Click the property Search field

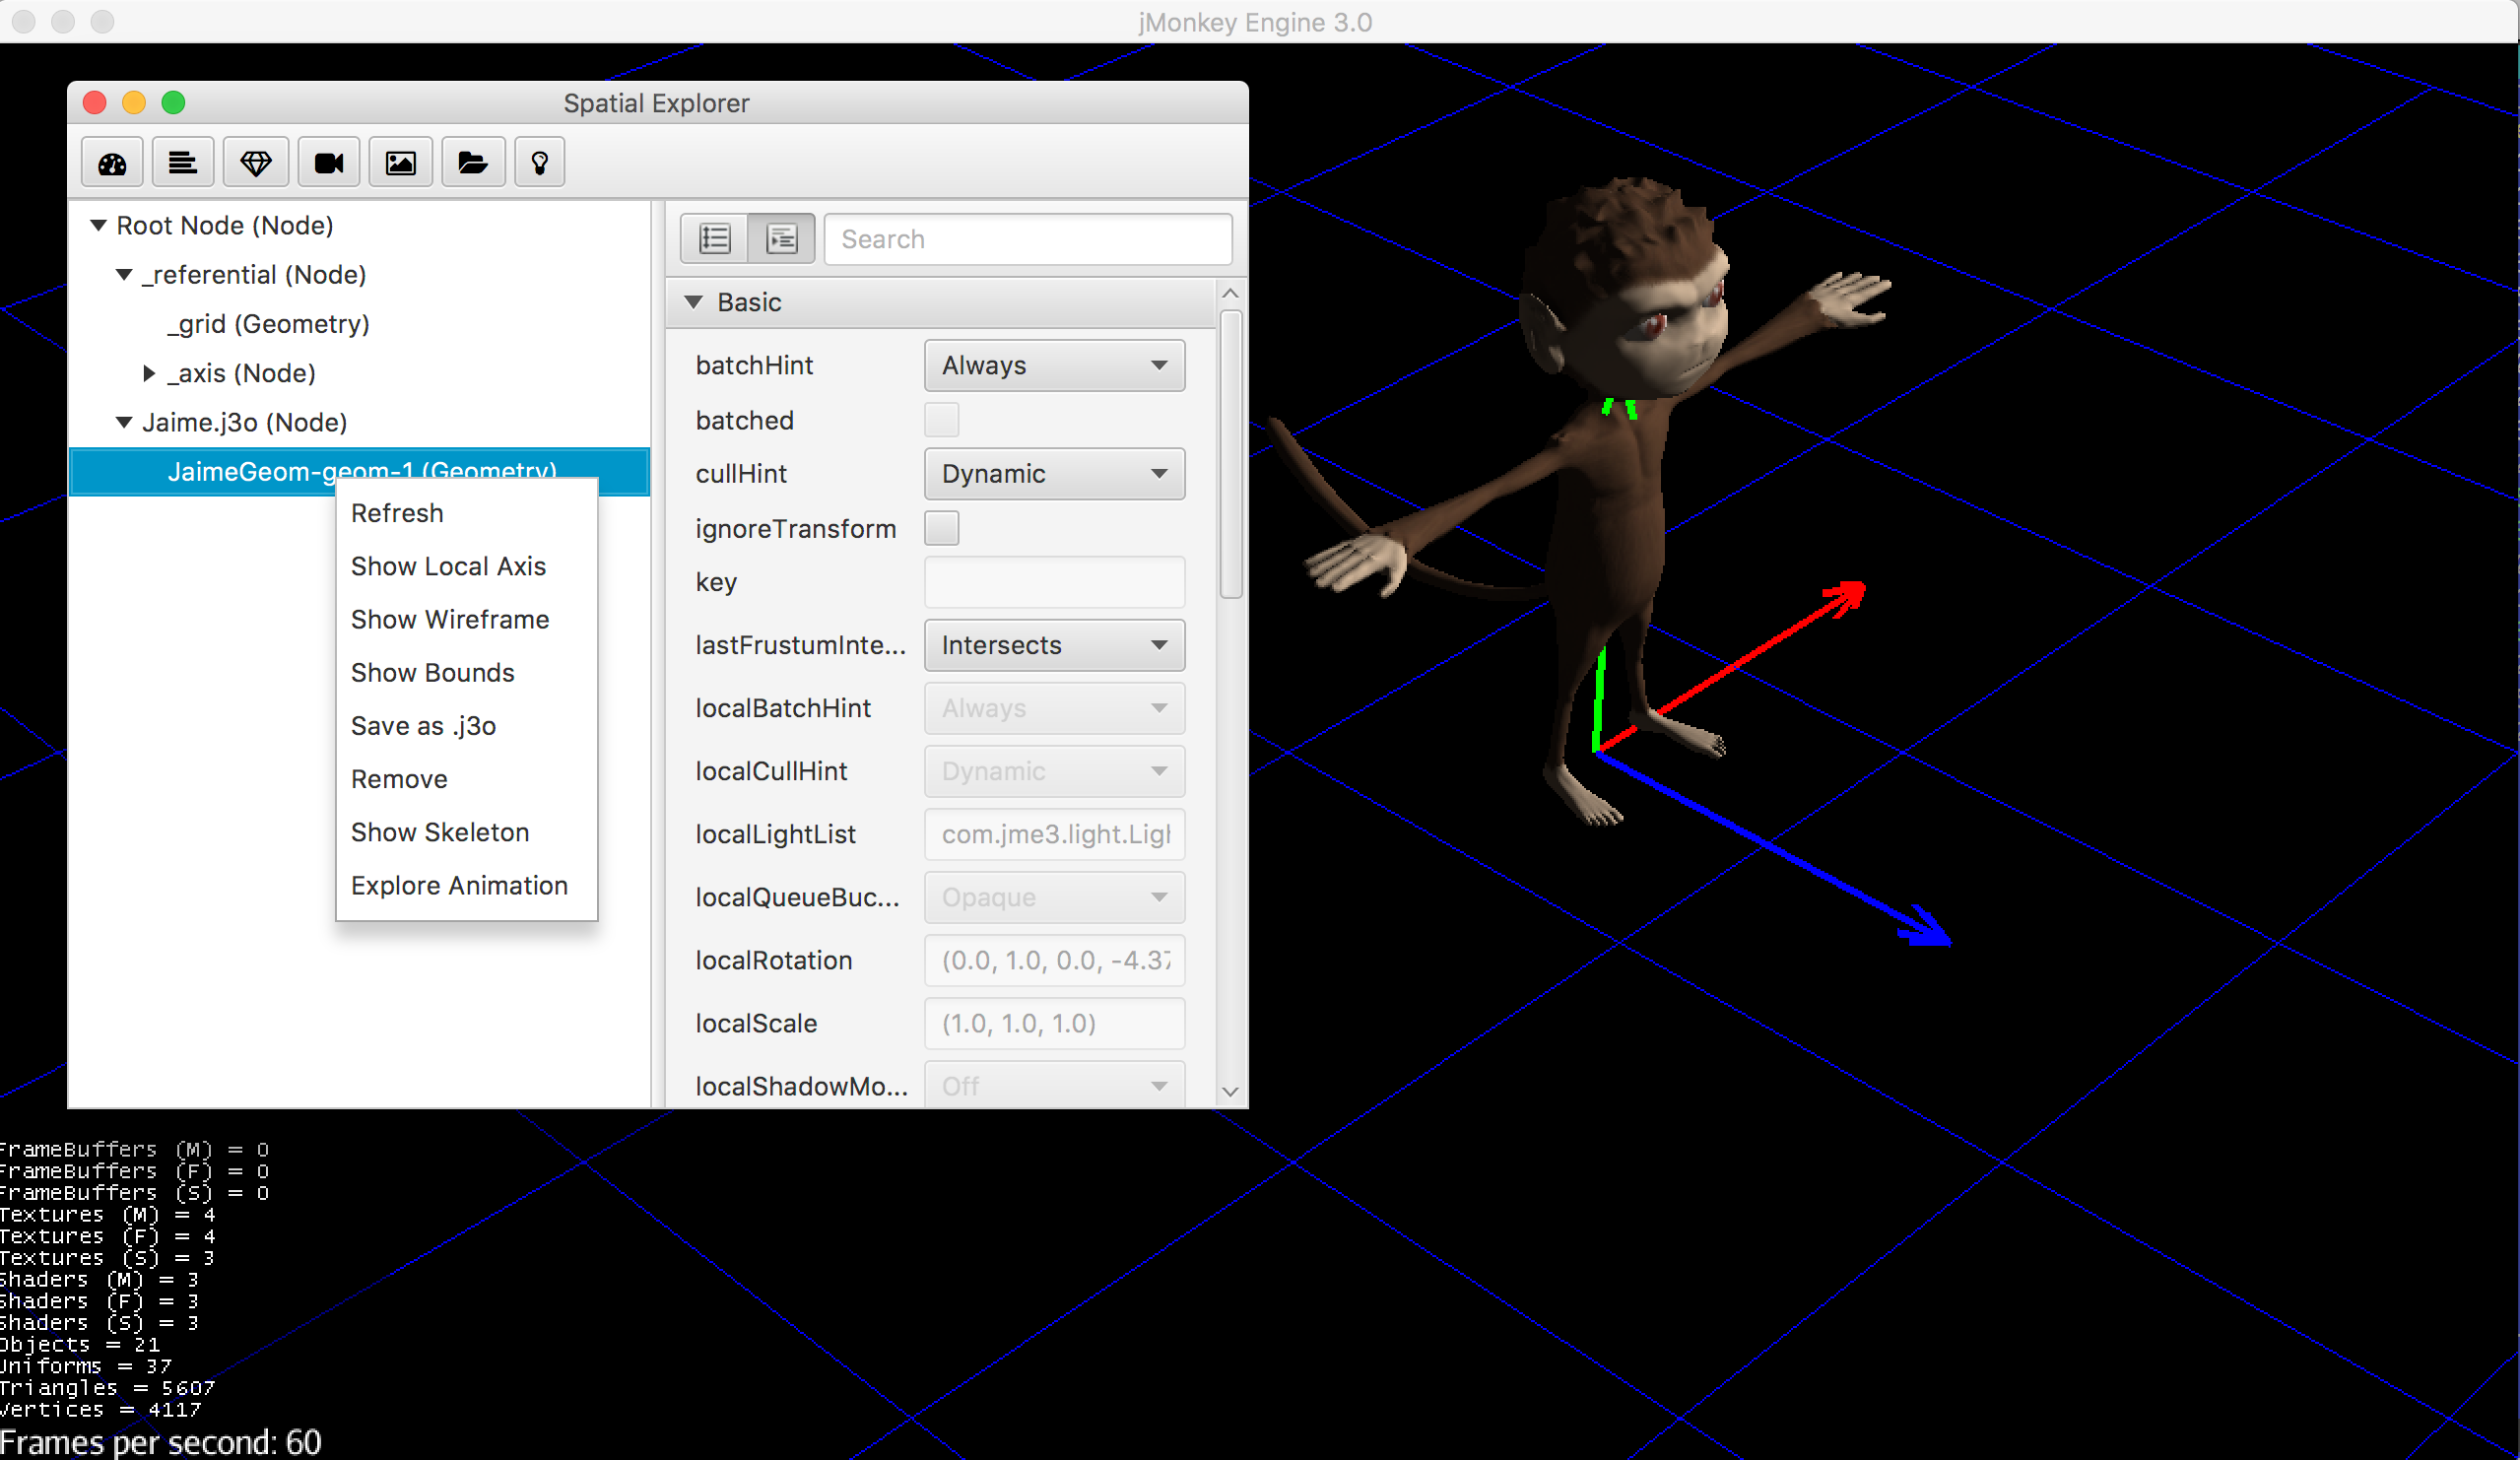click(1028, 239)
